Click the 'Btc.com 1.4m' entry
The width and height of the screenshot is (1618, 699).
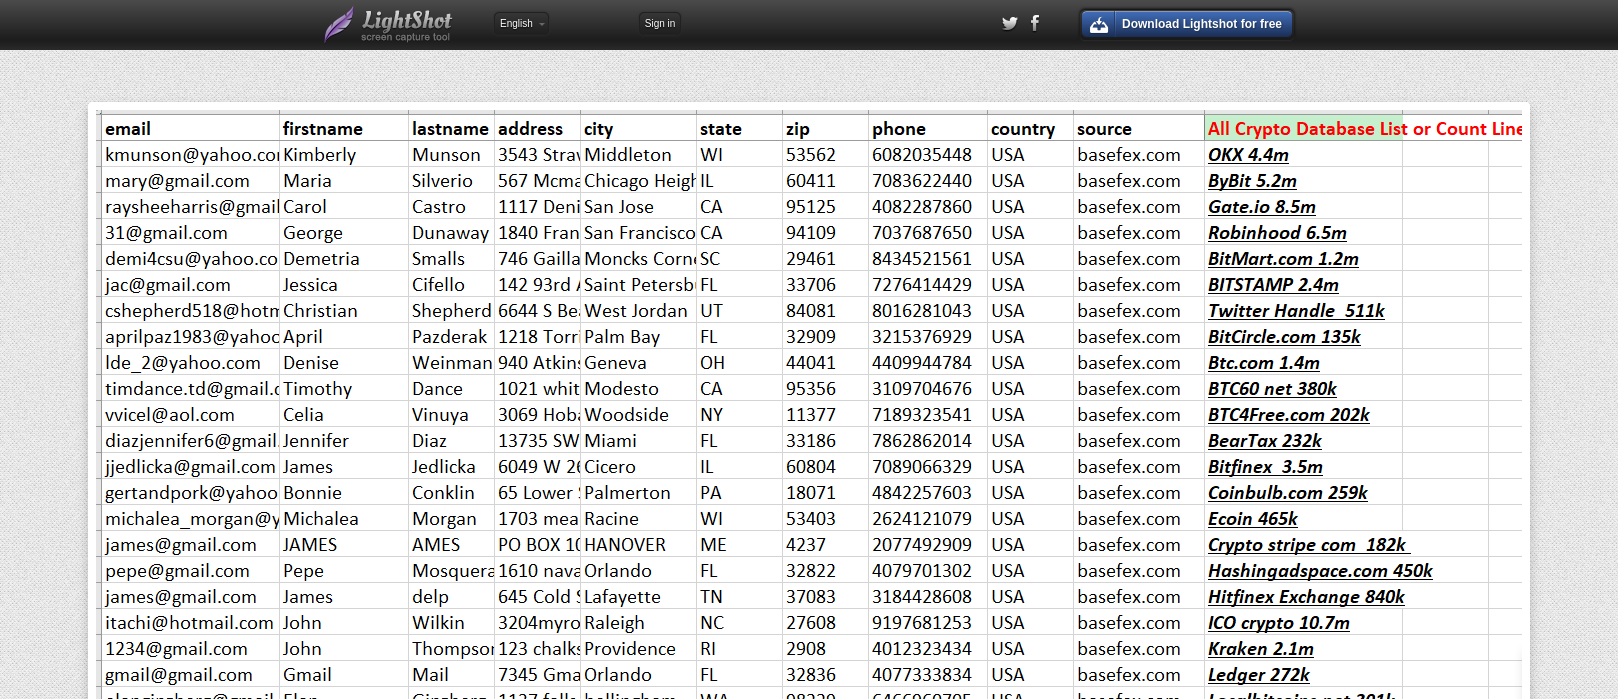coord(1264,363)
